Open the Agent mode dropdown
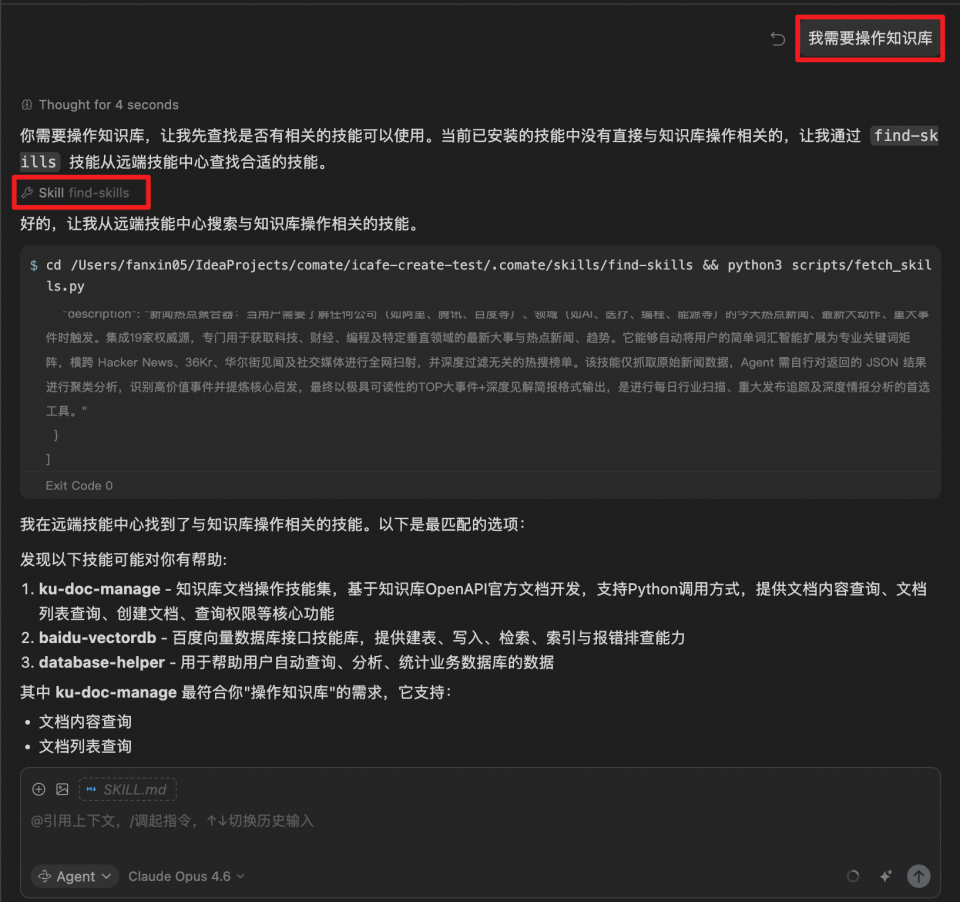The width and height of the screenshot is (960, 902). coord(75,876)
